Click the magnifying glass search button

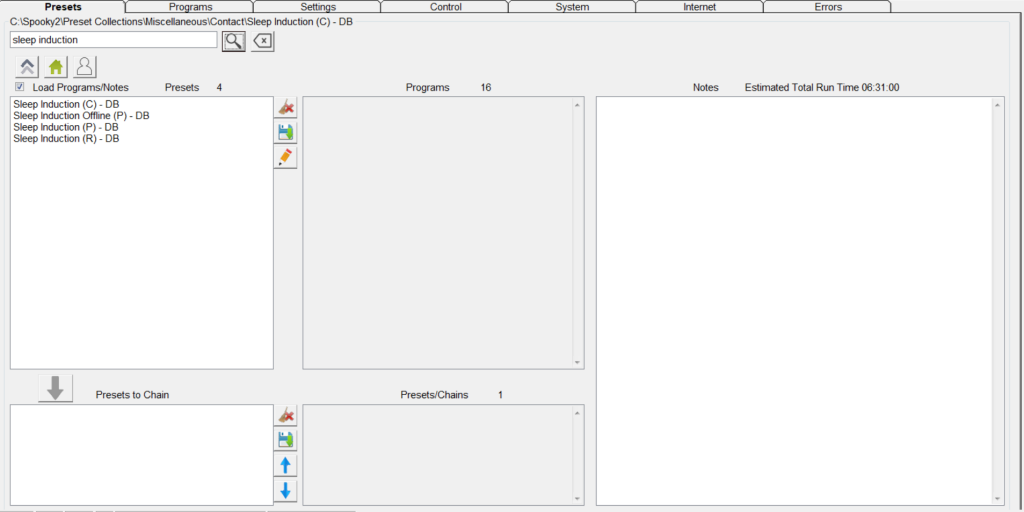[233, 41]
